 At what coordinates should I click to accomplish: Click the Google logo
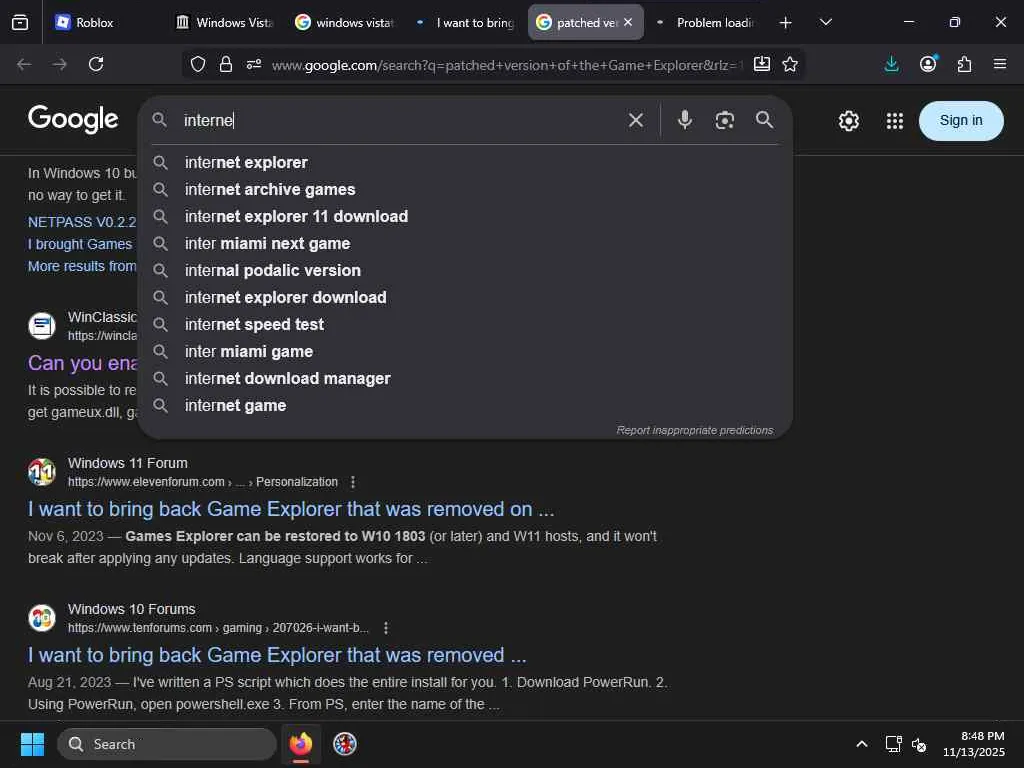click(x=73, y=120)
